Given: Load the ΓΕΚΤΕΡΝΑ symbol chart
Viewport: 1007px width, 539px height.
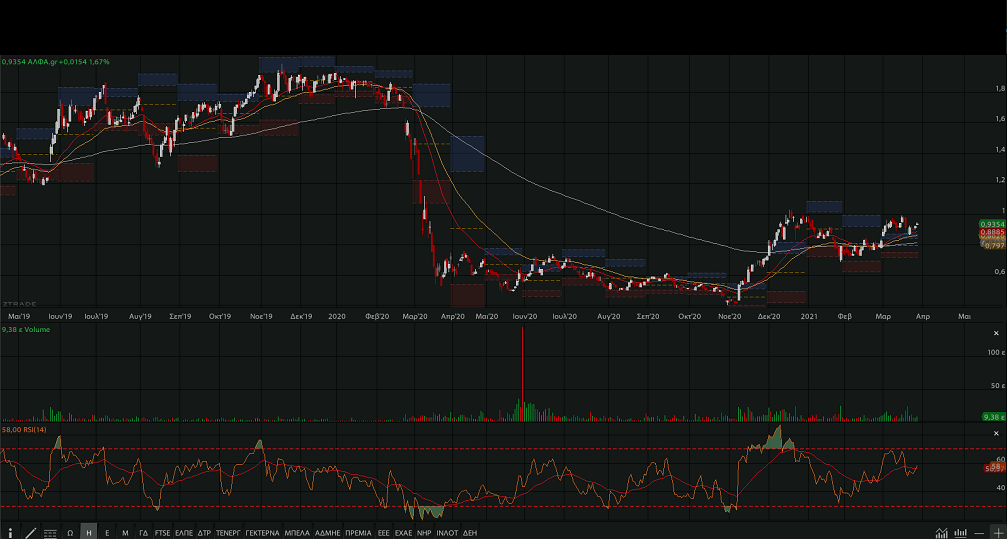Looking at the screenshot, I should click(x=263, y=533).
